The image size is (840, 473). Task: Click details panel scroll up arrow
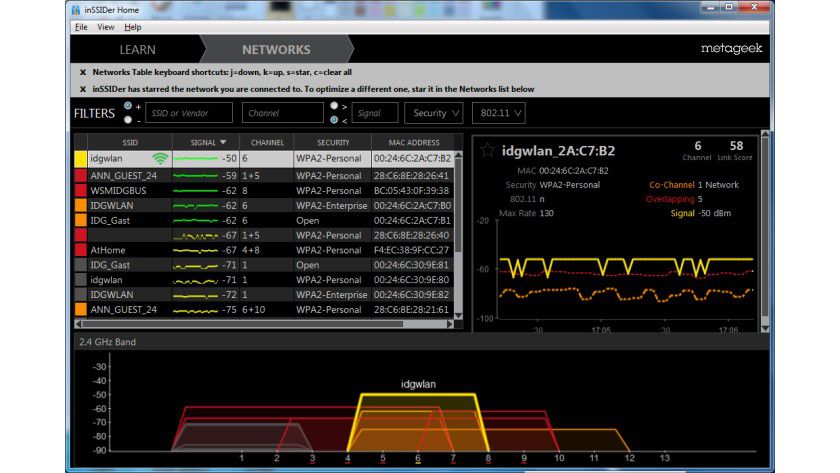point(765,134)
